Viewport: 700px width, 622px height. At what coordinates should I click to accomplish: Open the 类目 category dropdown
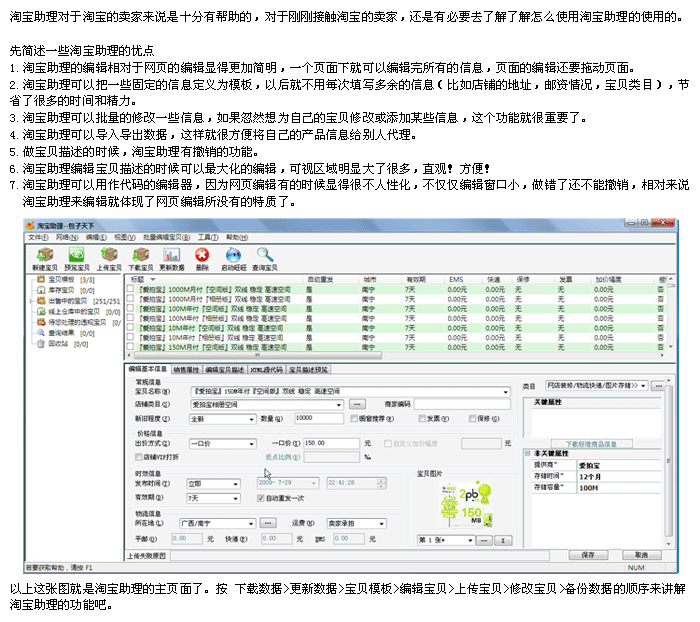pyautogui.click(x=596, y=385)
